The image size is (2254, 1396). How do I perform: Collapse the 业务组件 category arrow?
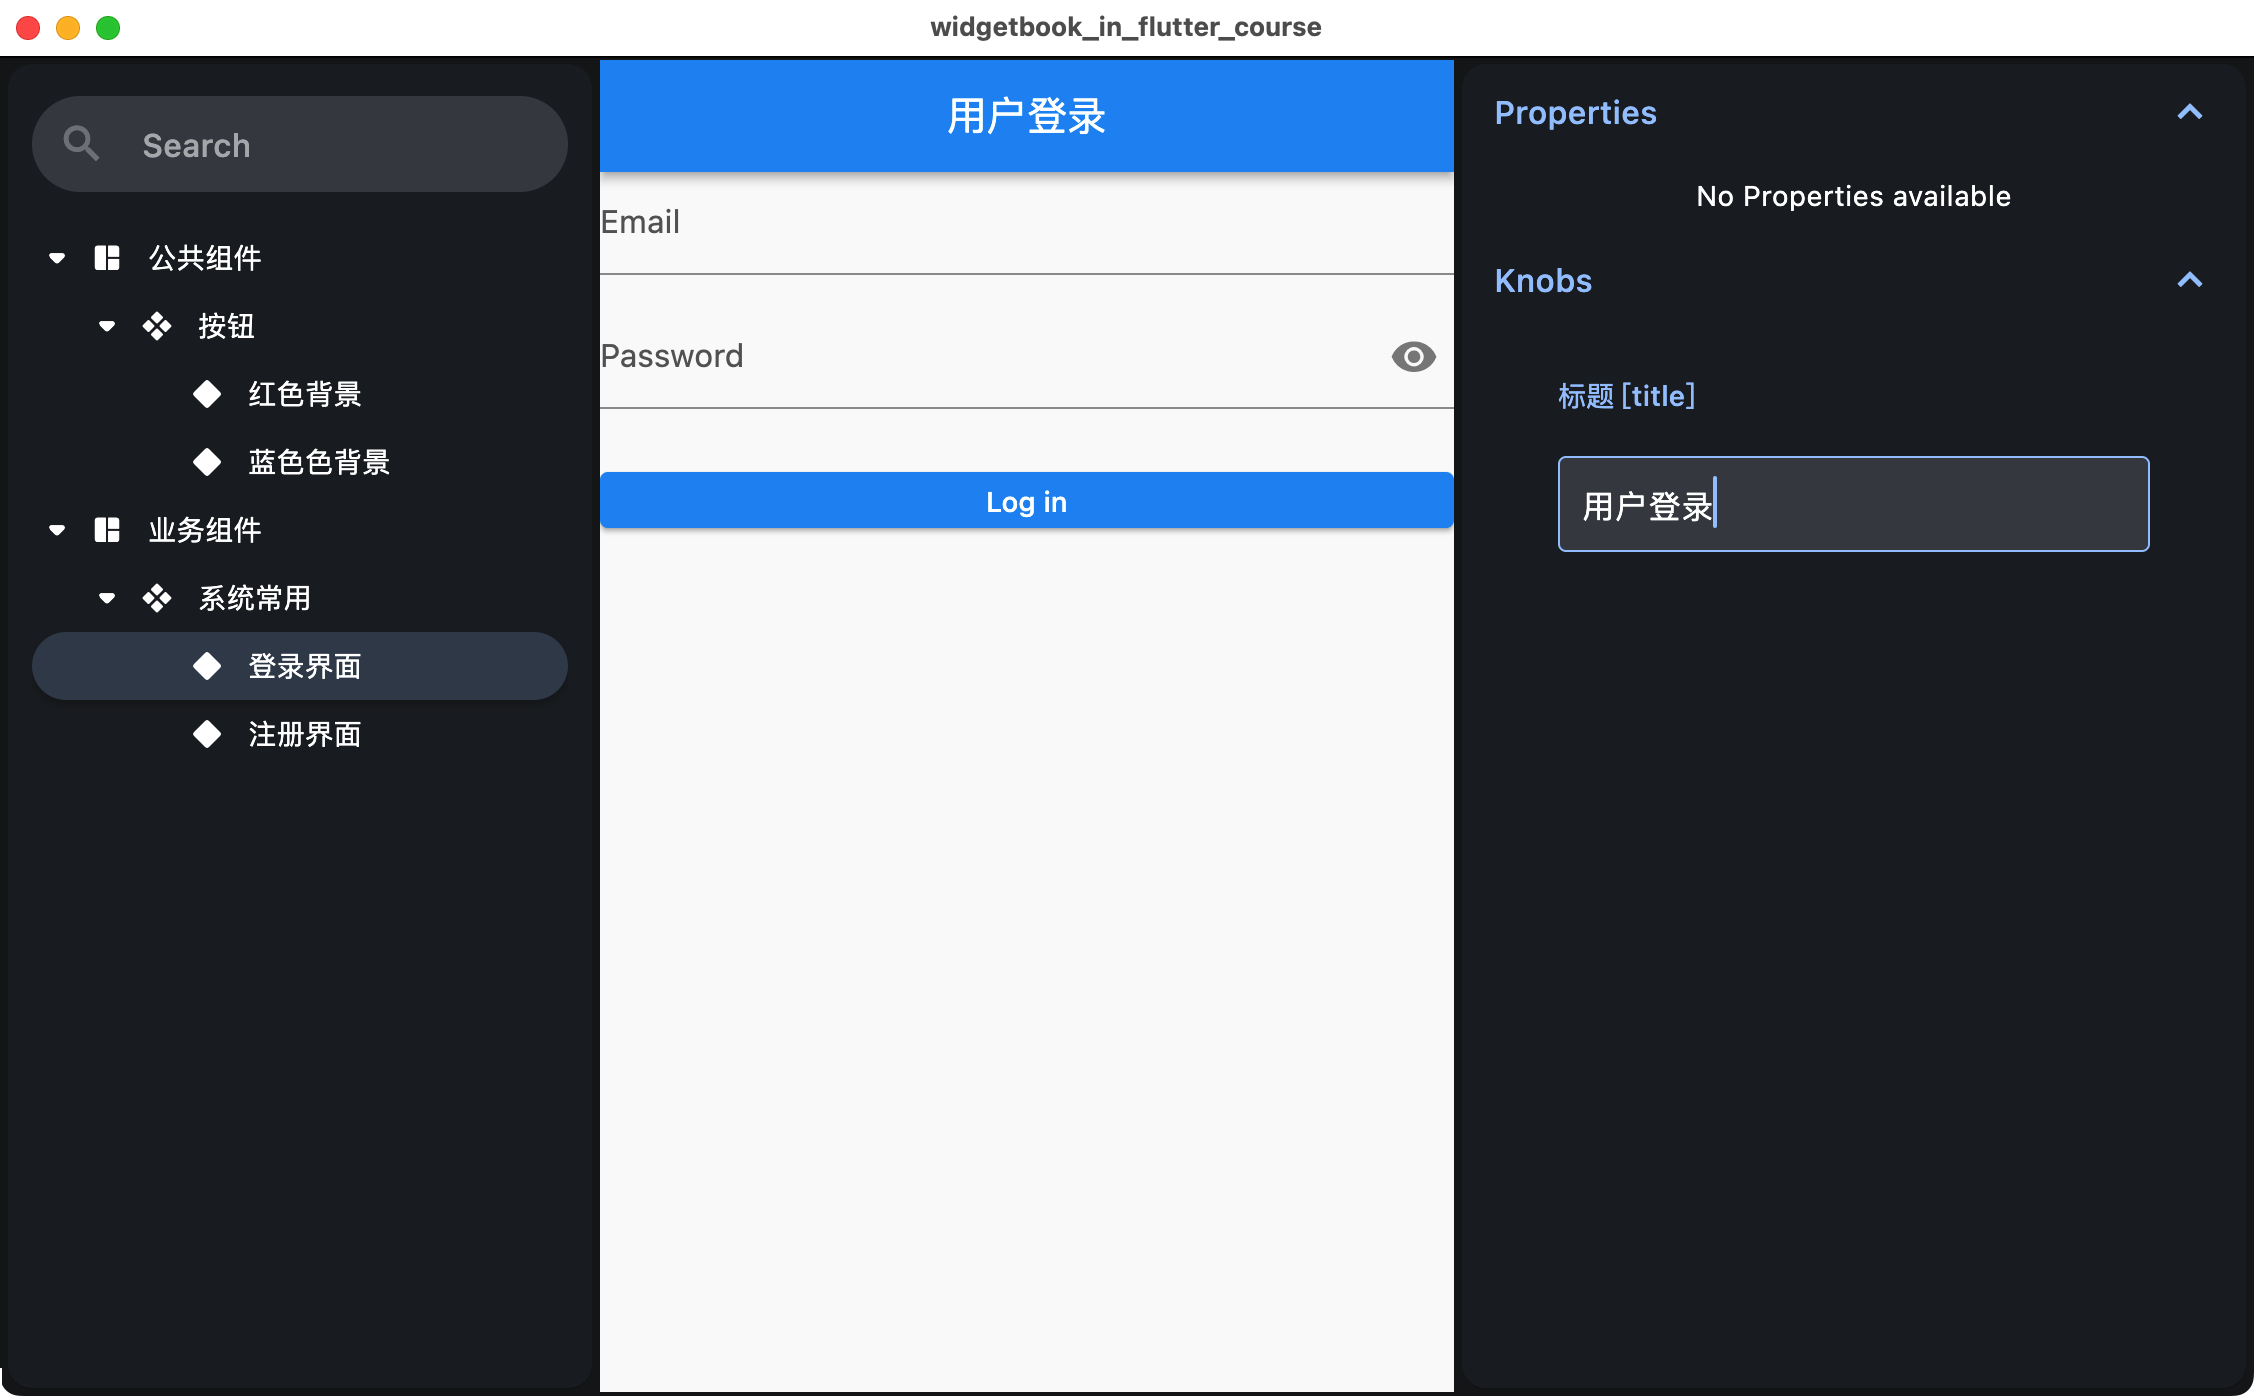click(x=57, y=530)
